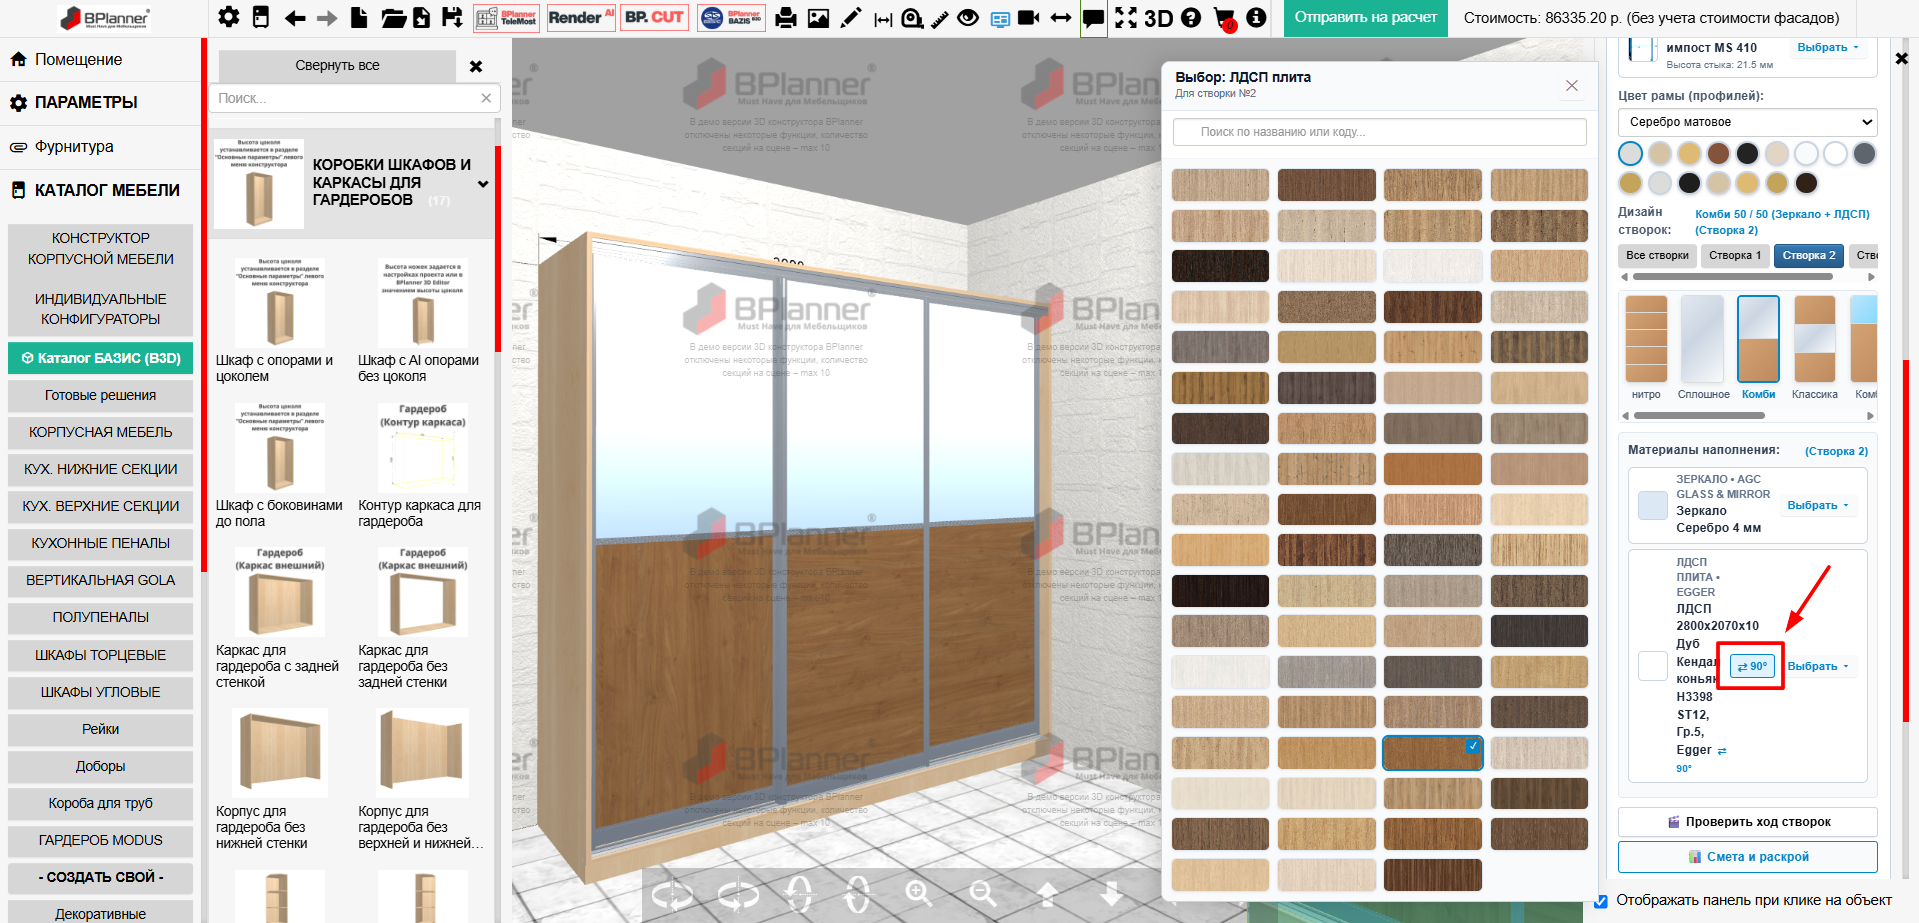
Task: Click the picture screenshot icon
Action: [818, 17]
